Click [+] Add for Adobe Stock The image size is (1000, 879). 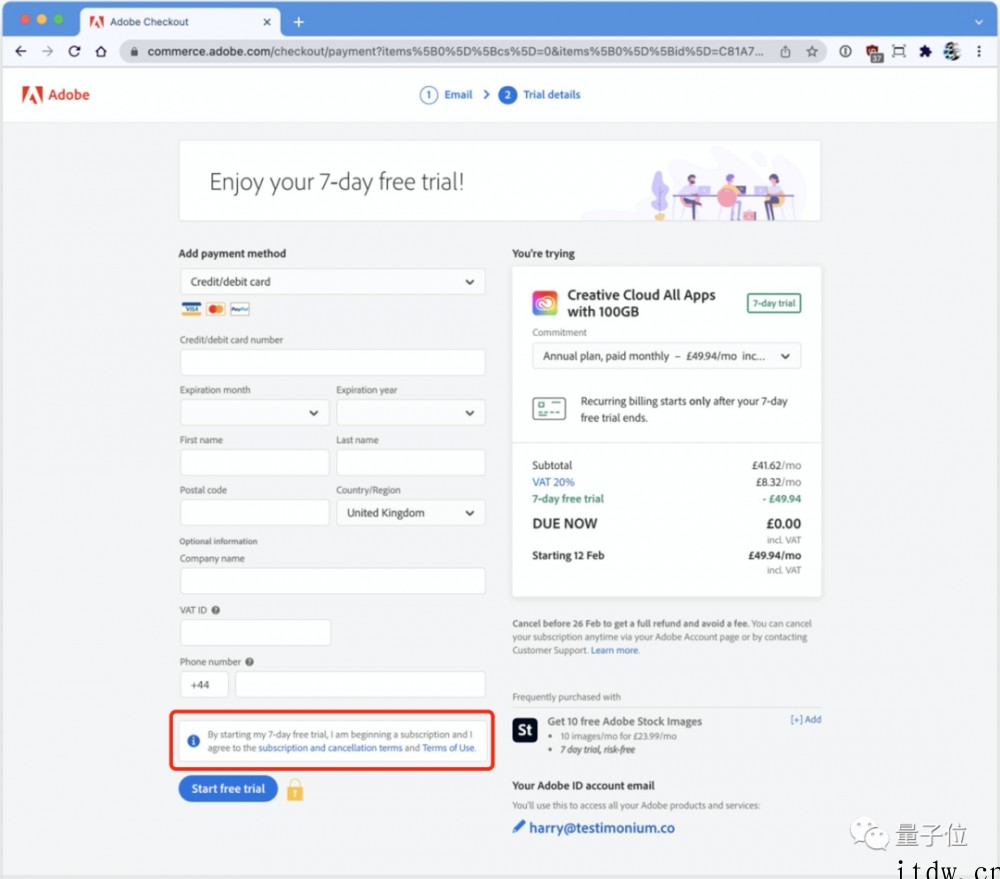[805, 720]
